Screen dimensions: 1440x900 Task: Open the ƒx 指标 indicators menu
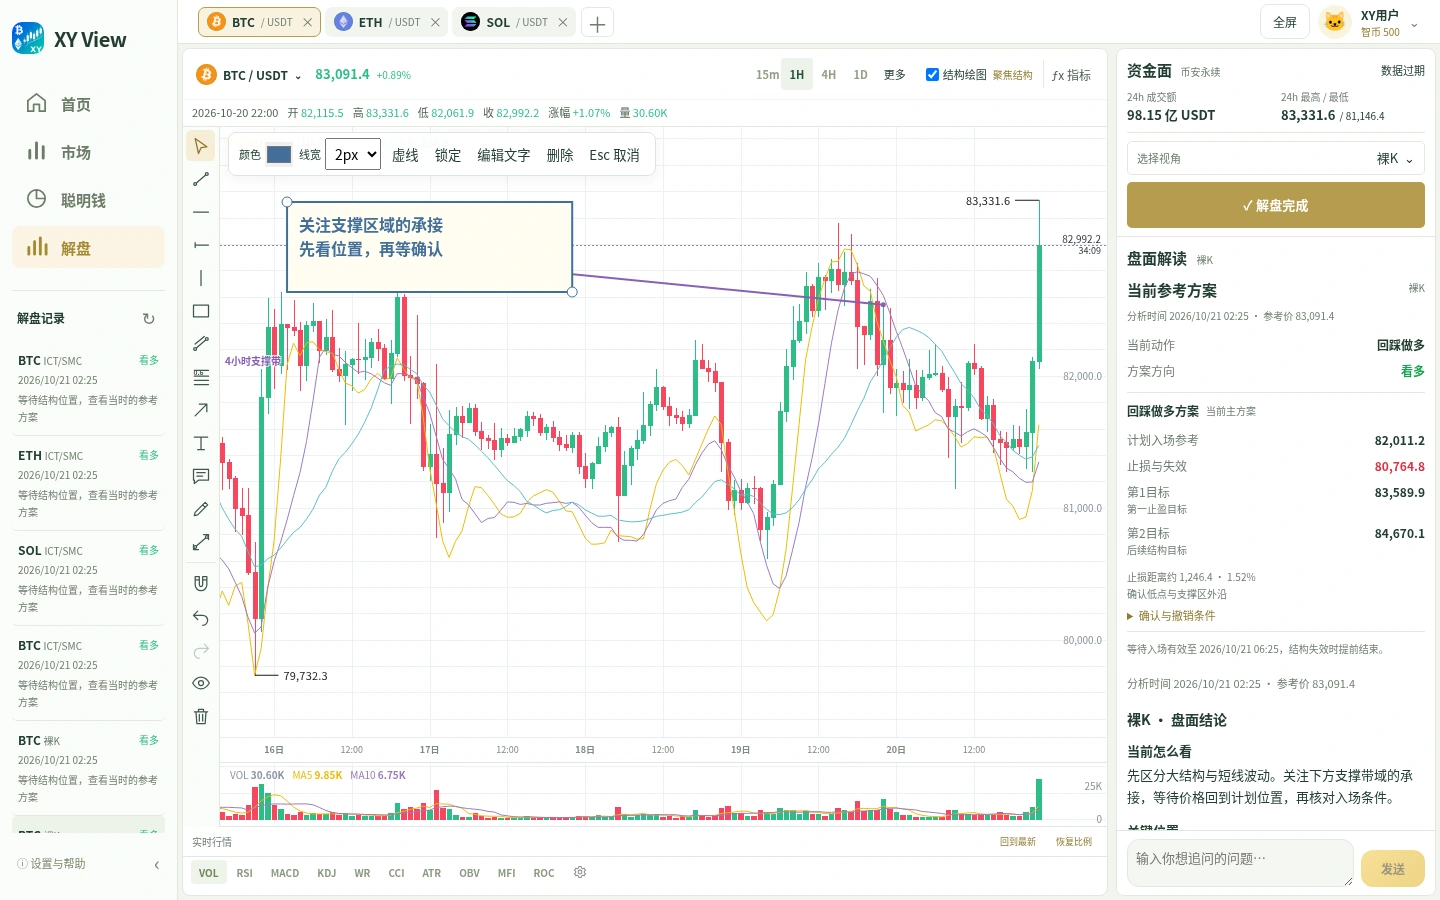point(1071,75)
